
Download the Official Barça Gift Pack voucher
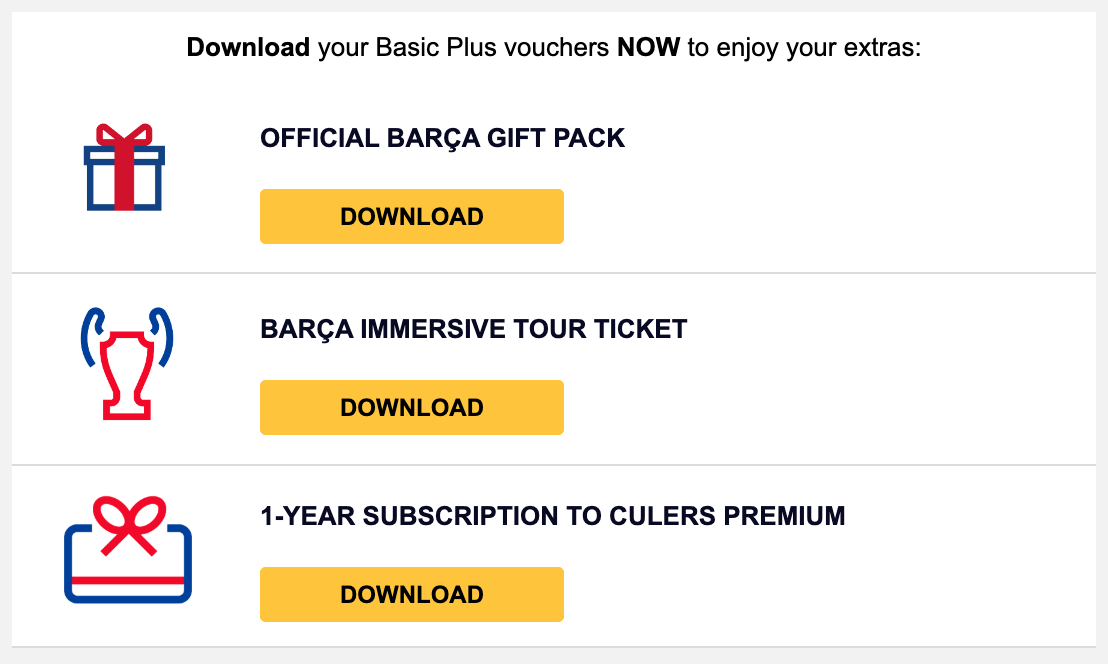pyautogui.click(x=411, y=216)
